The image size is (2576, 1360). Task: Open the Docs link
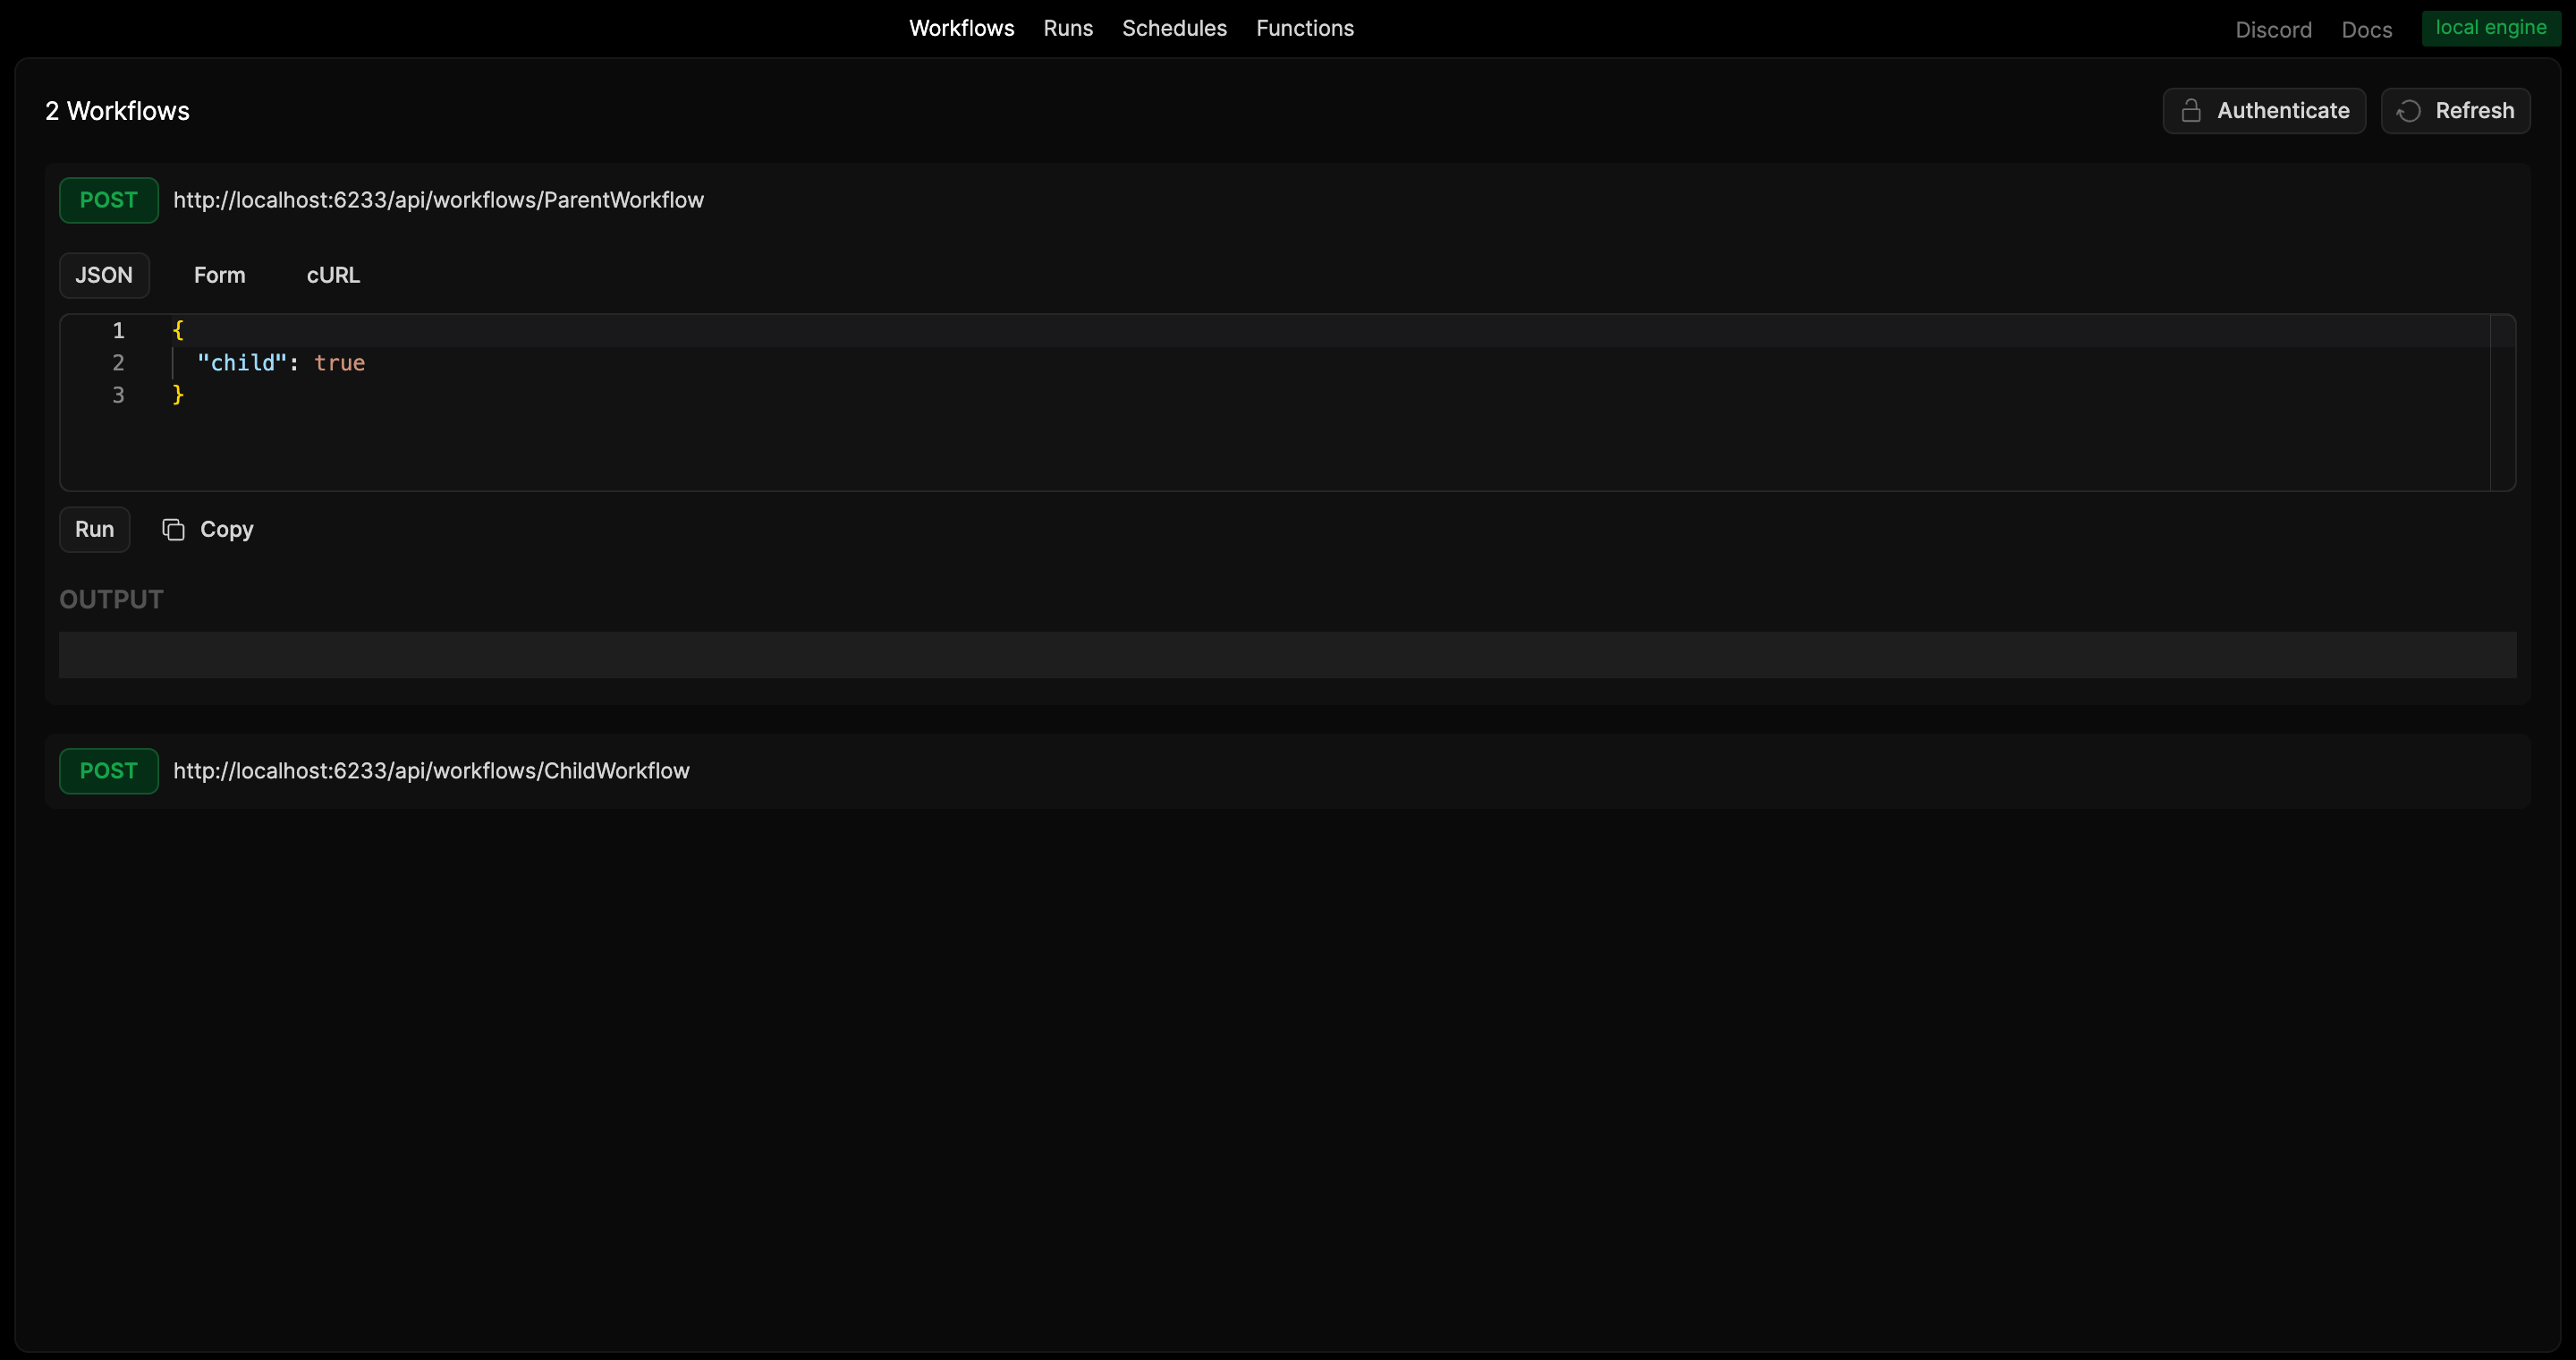click(x=2366, y=30)
